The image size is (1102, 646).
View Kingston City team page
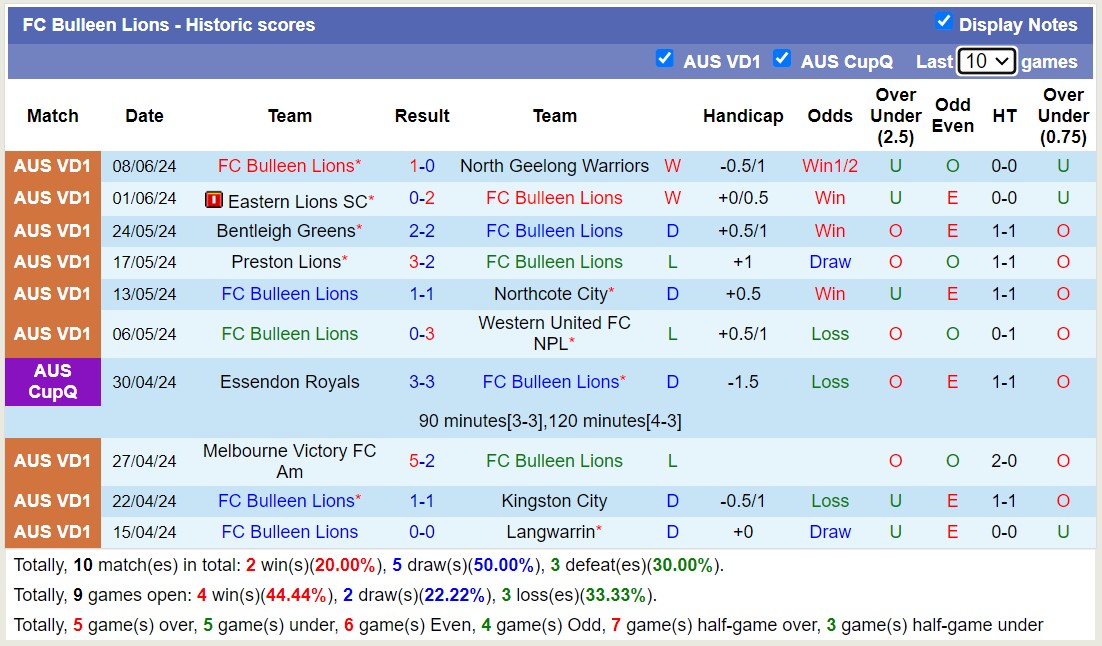(x=554, y=501)
